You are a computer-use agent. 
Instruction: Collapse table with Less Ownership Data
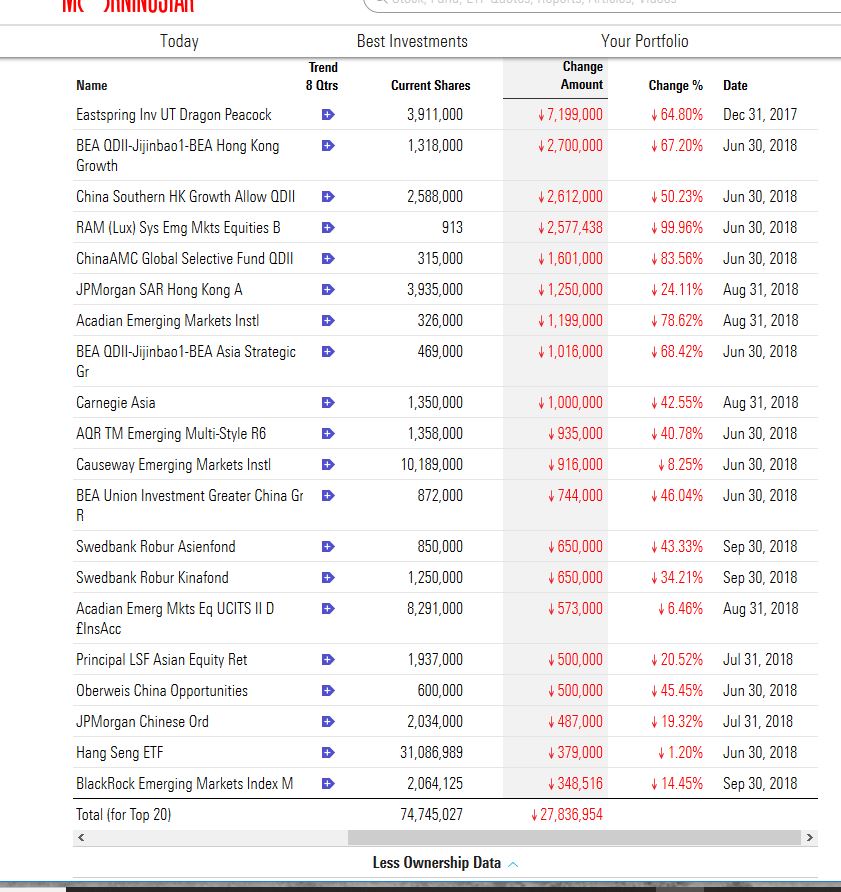point(445,863)
